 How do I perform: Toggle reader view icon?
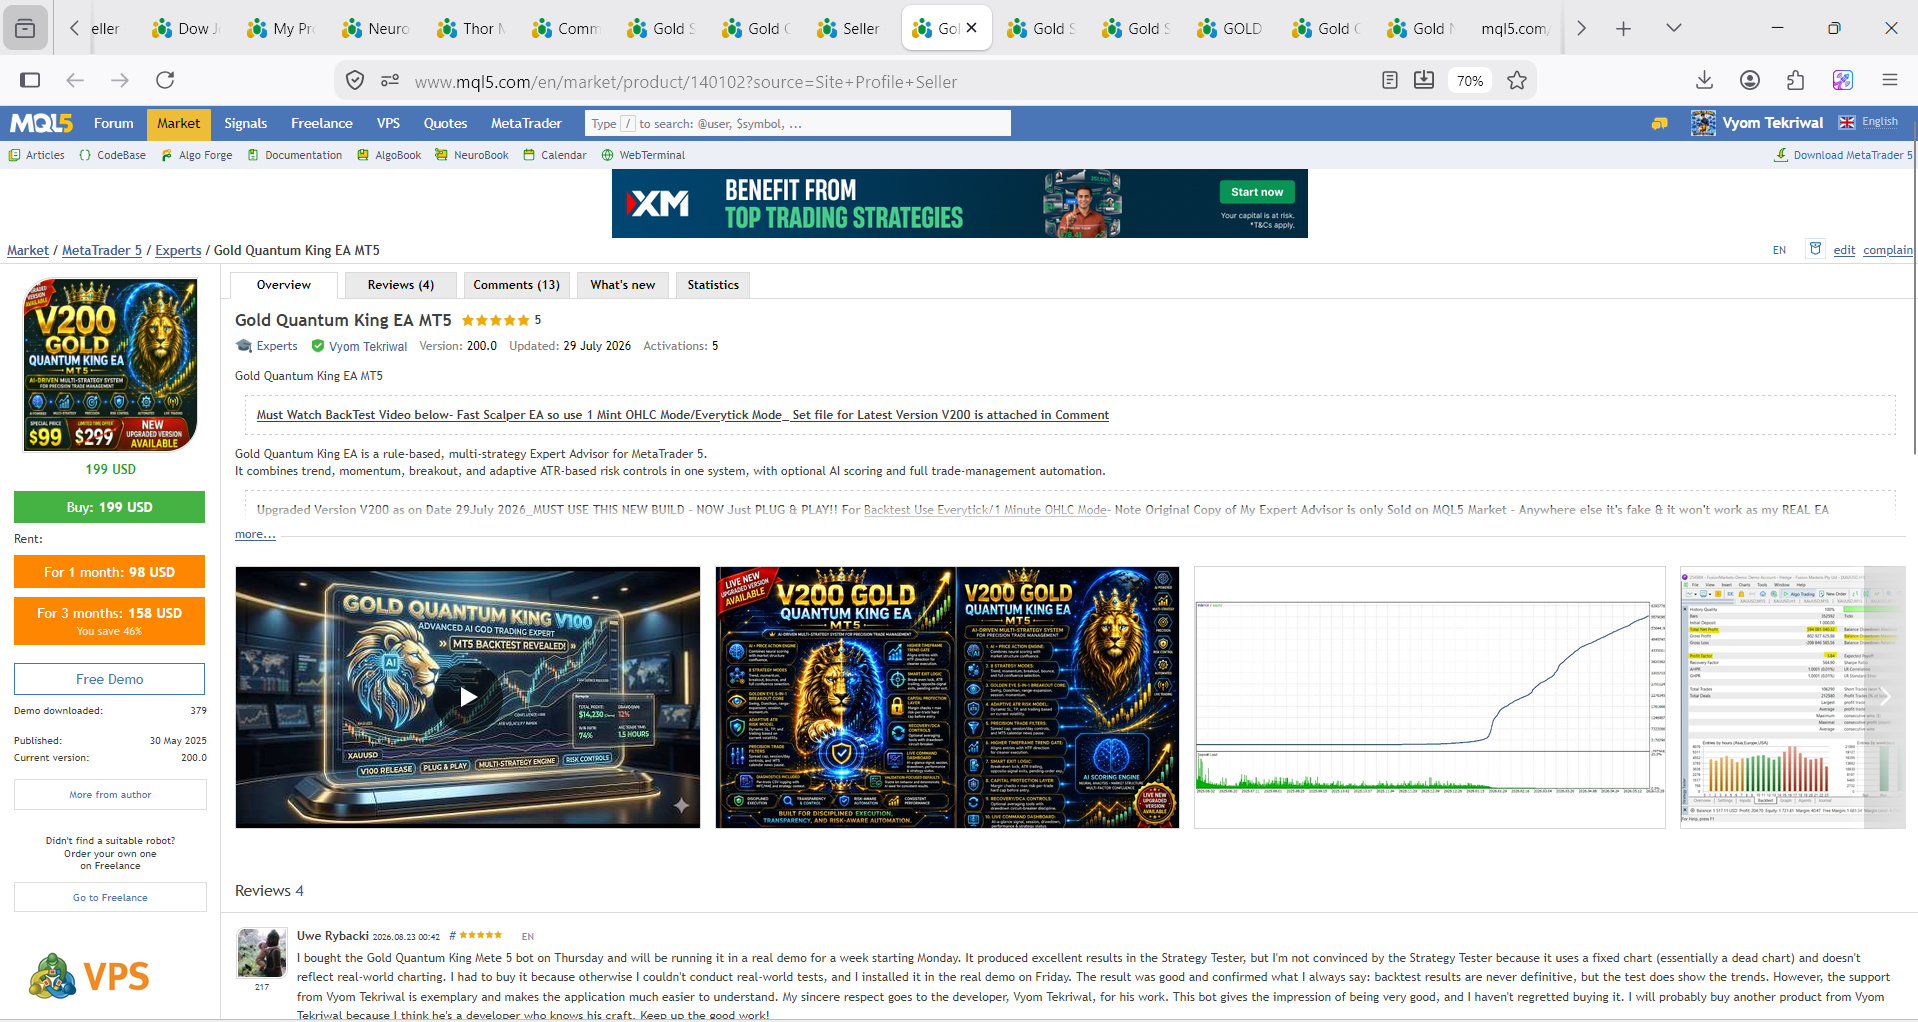tap(1389, 80)
